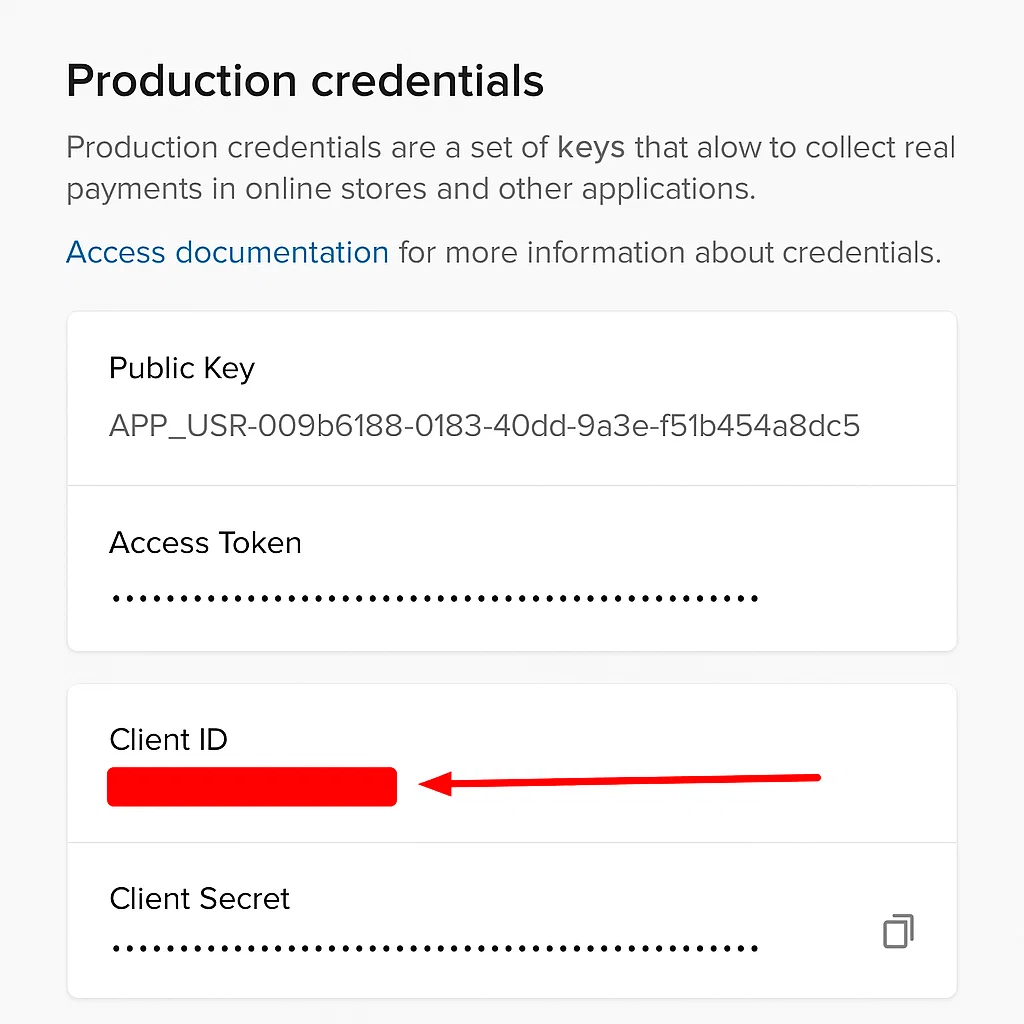Select the APP_USR public key value

[x=484, y=427]
